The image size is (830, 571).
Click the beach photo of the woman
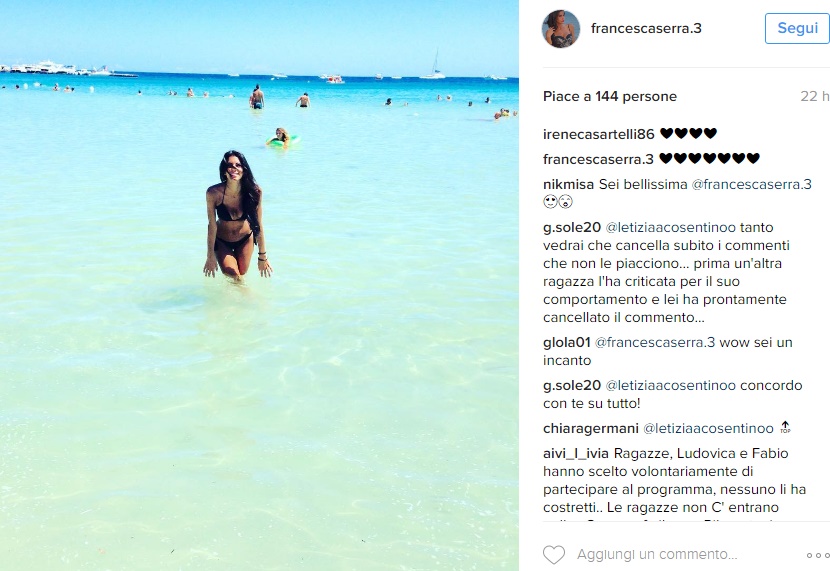point(259,285)
